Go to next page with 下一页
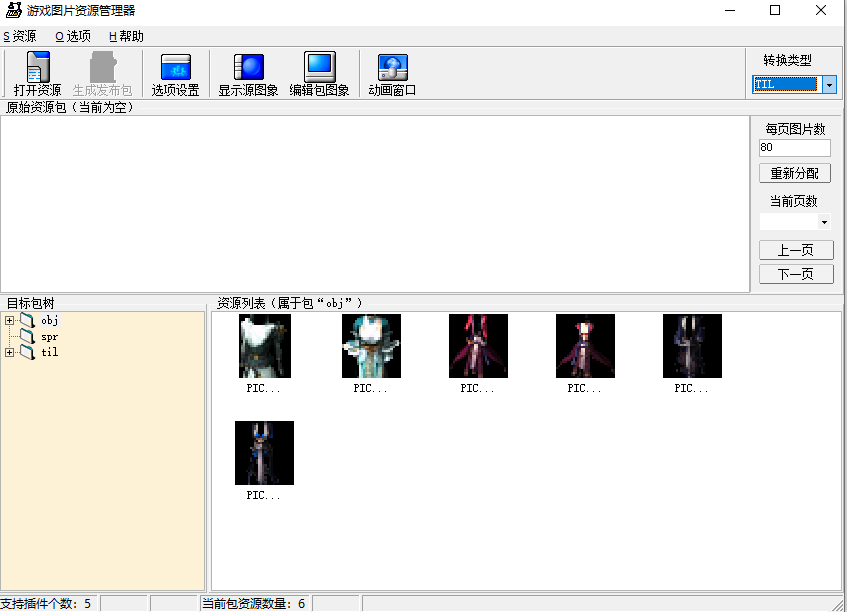The image size is (847, 612). (x=796, y=274)
